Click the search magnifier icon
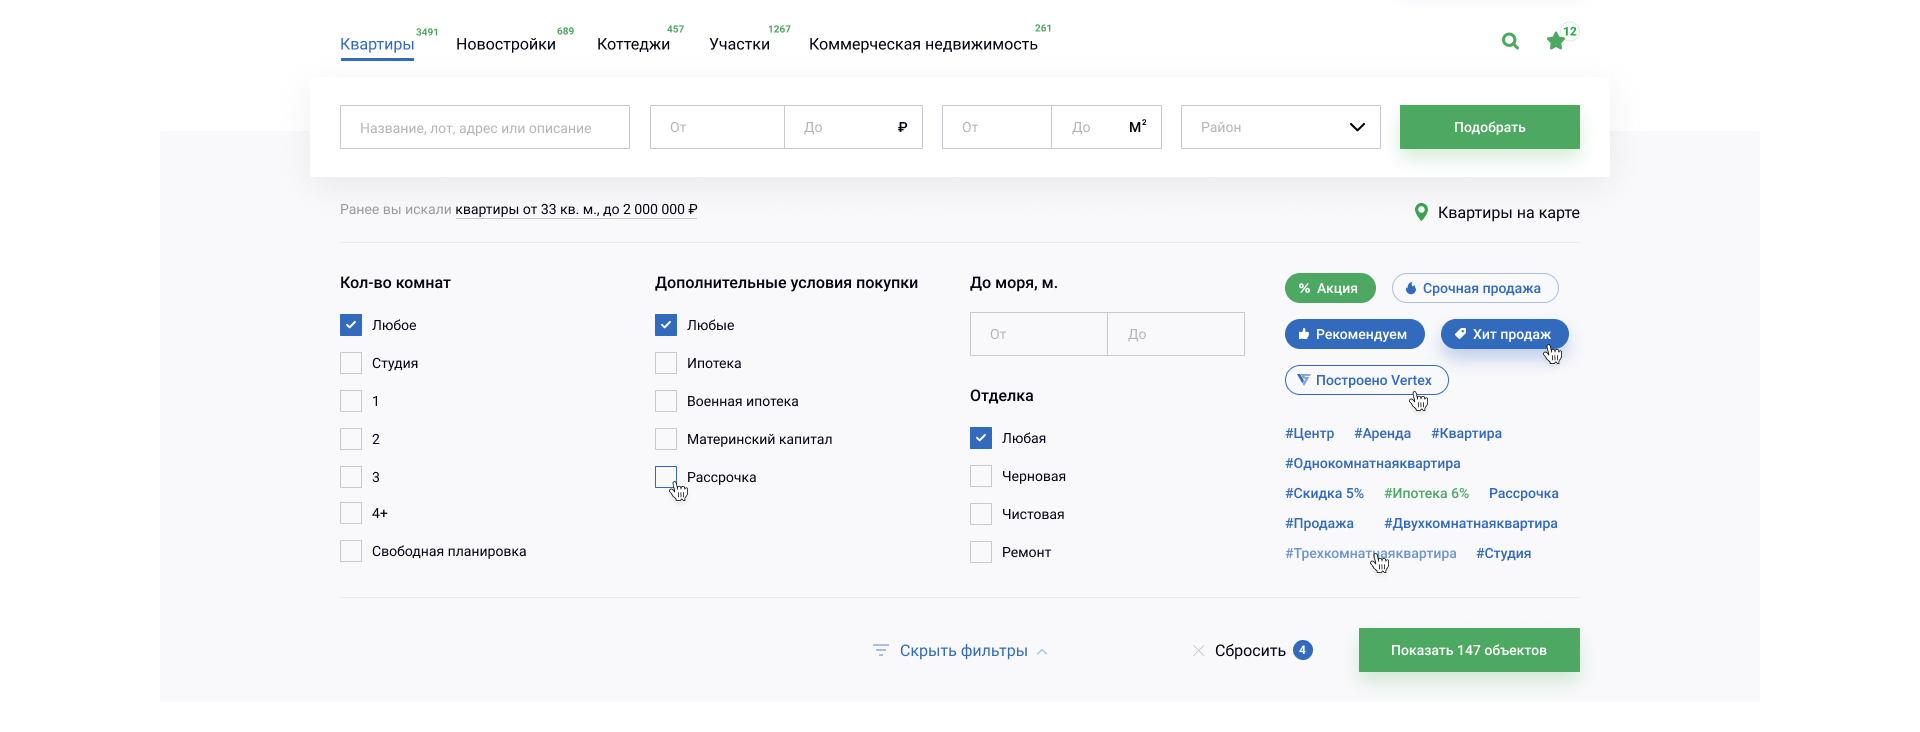 point(1510,41)
